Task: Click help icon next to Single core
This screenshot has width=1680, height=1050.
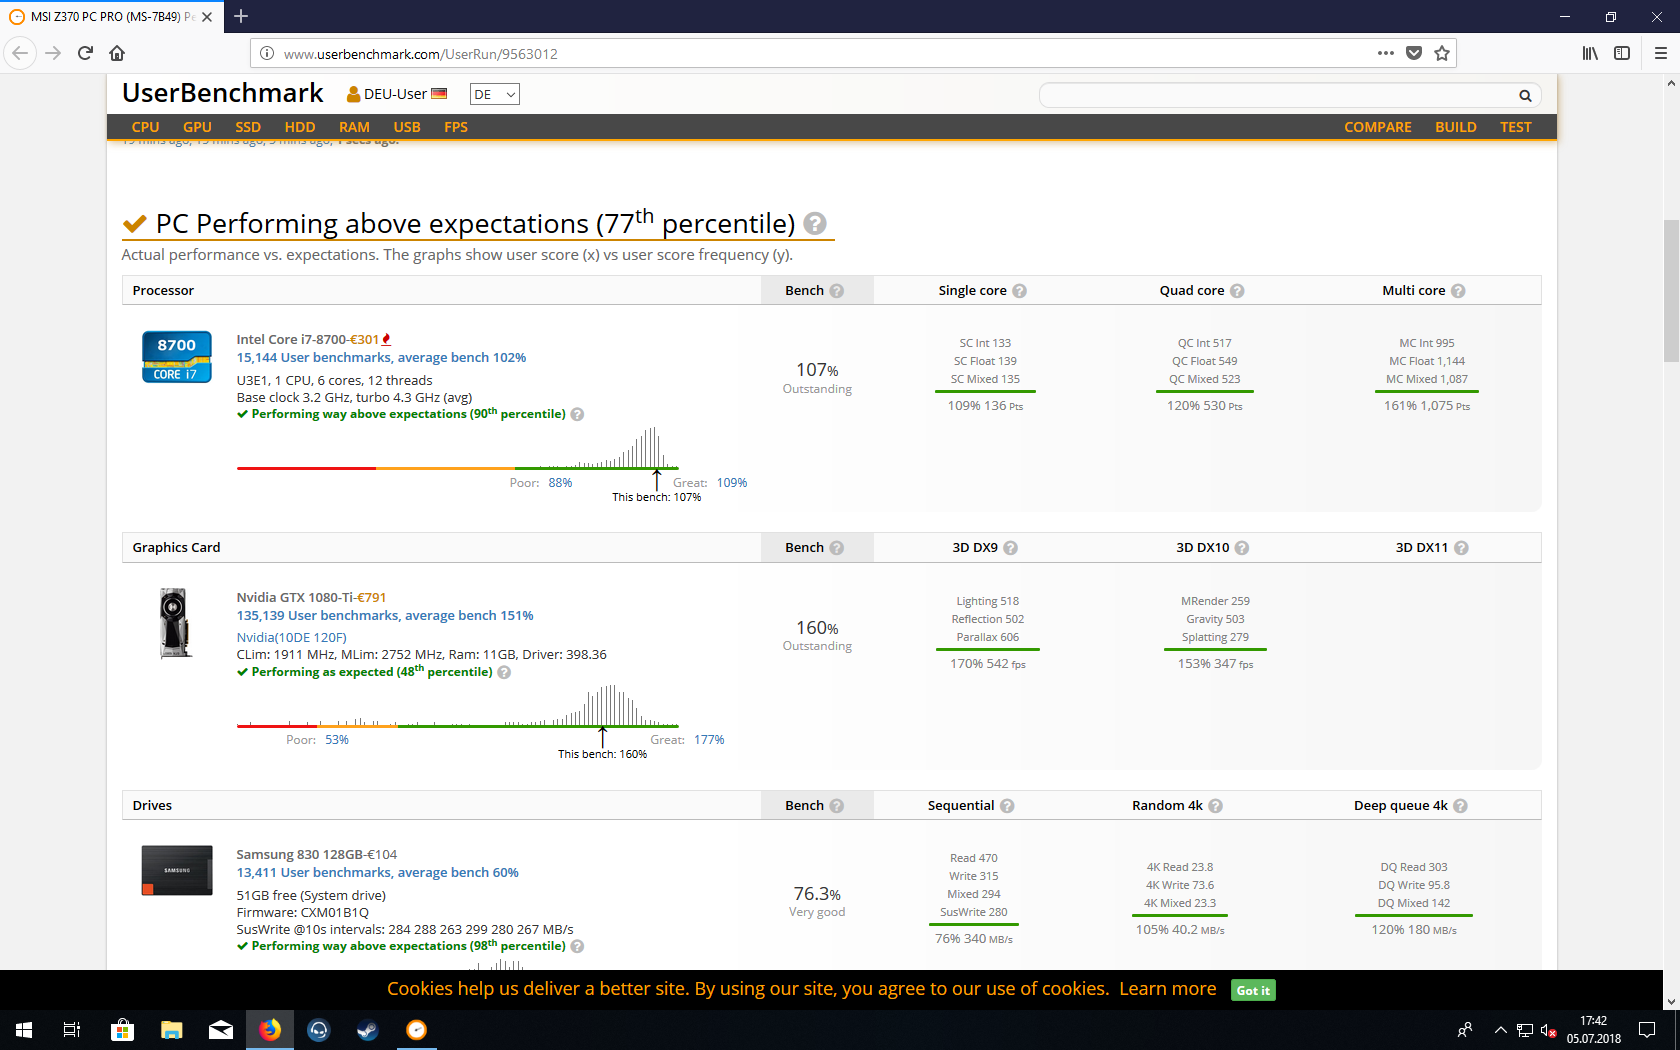Action: [x=1019, y=291]
